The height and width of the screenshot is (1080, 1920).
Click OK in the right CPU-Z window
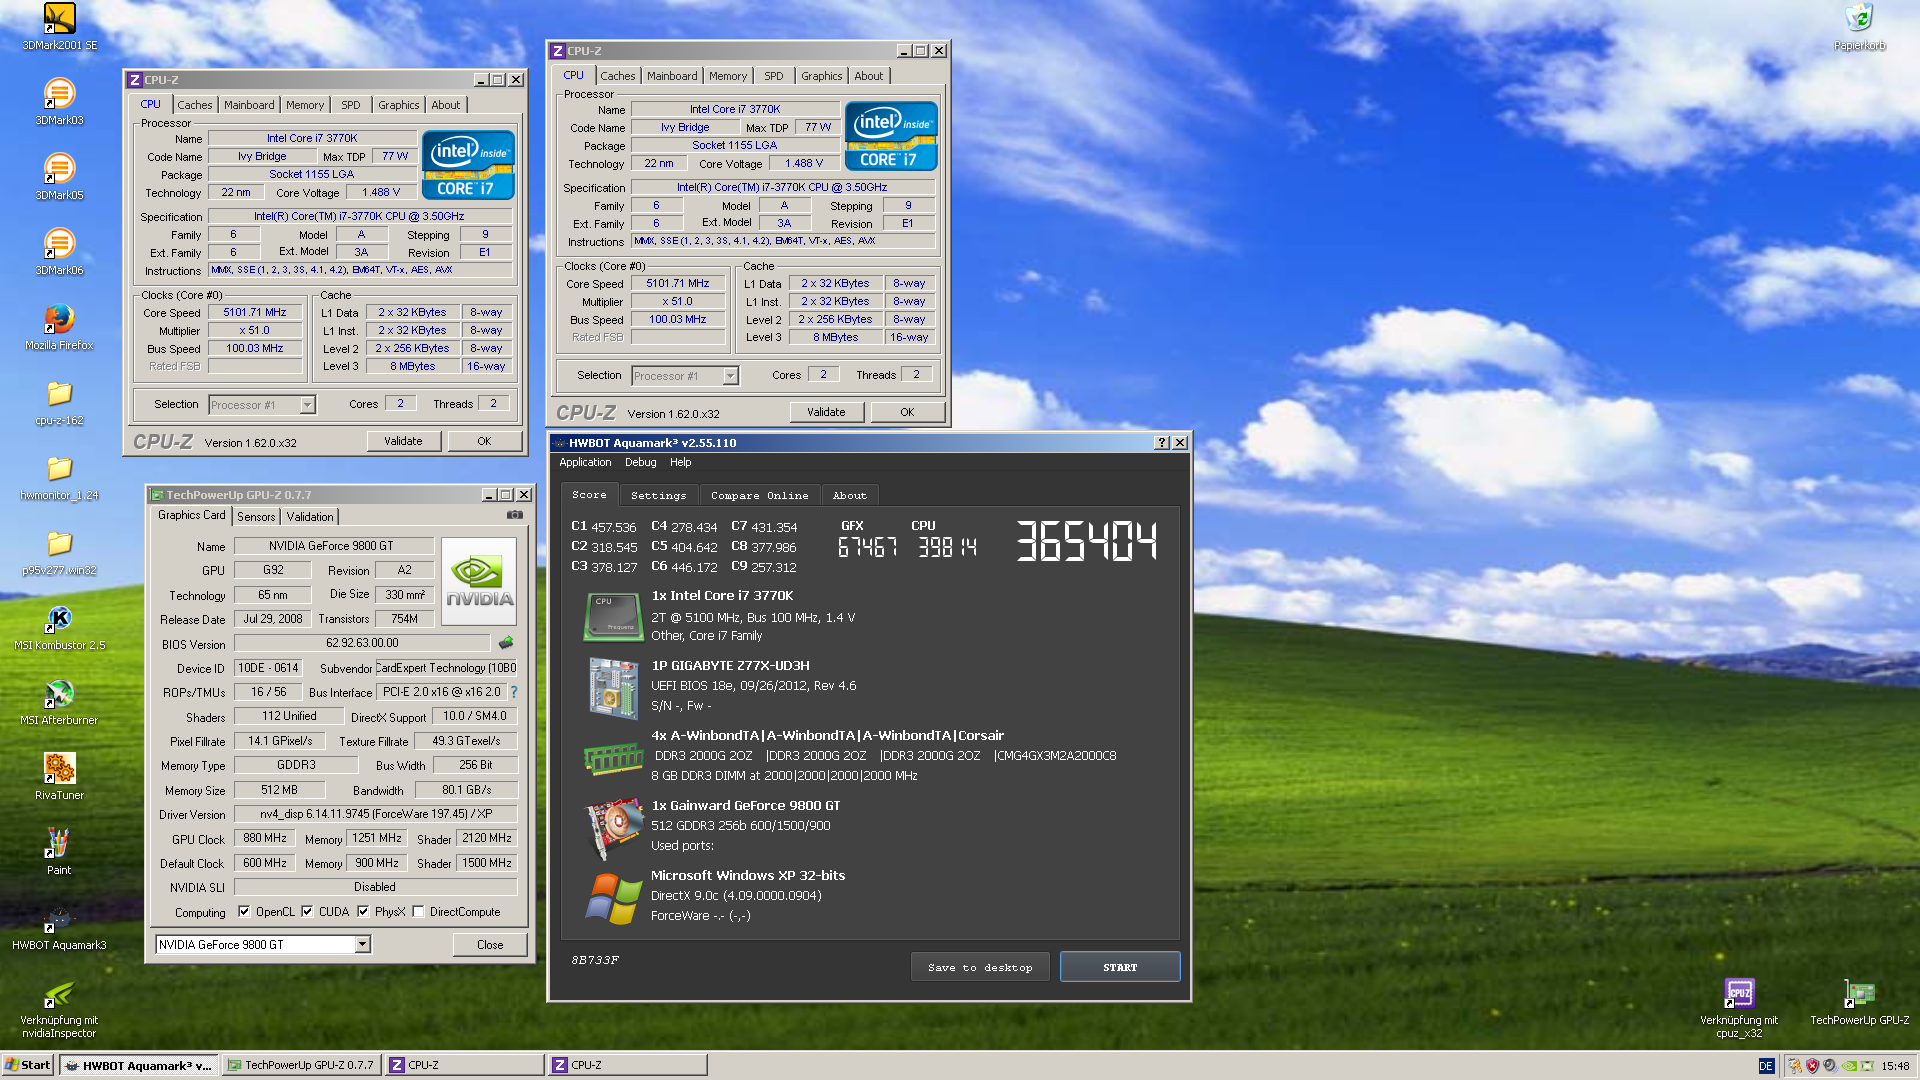point(907,412)
